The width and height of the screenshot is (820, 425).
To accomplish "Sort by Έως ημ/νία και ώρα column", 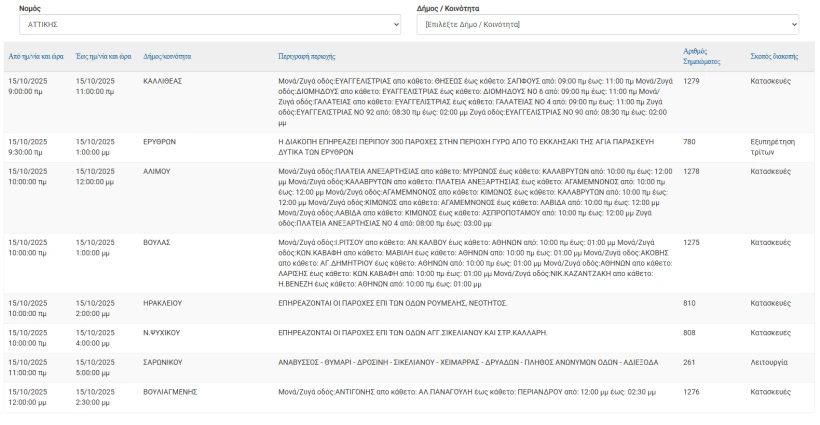I will pyautogui.click(x=104, y=56).
